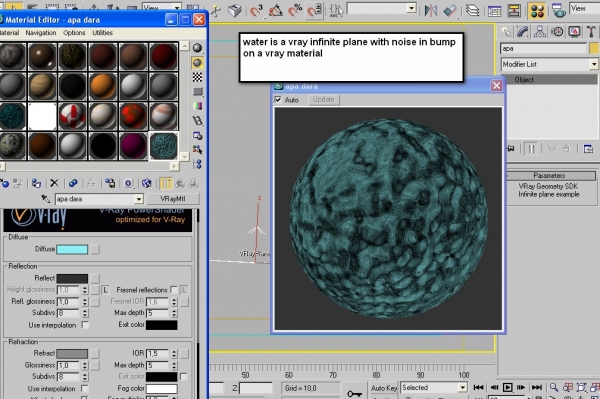The width and height of the screenshot is (600, 399).
Task: Switch to Create command panel tab
Action: click(x=506, y=32)
